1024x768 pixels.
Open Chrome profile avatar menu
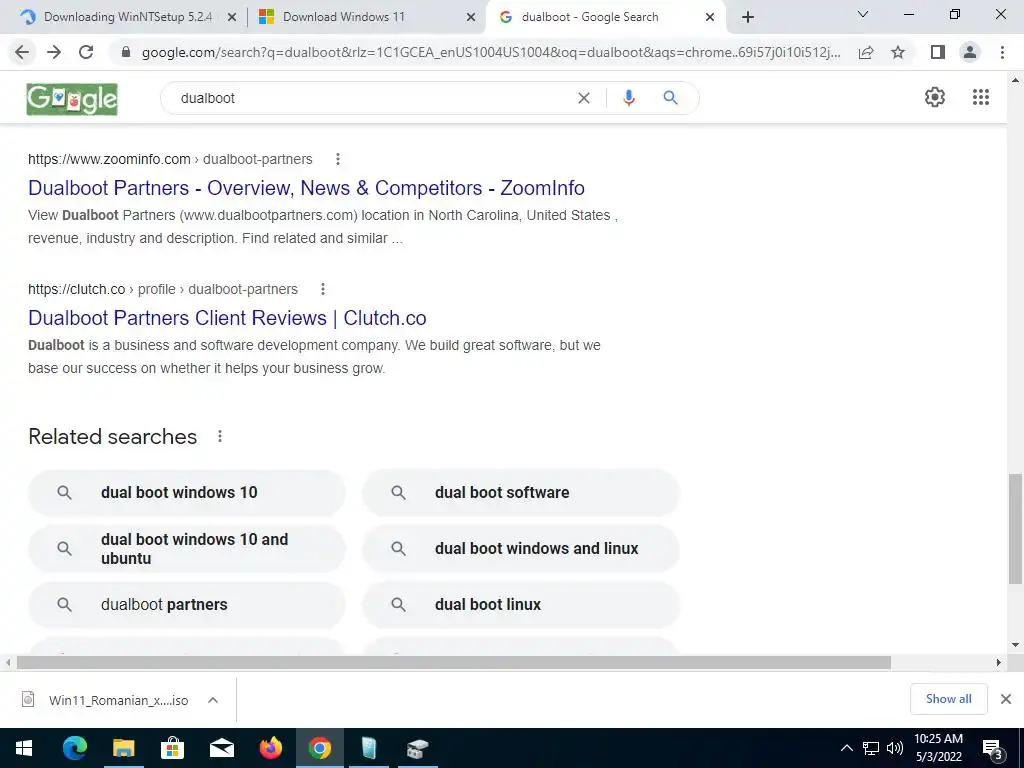tap(970, 52)
